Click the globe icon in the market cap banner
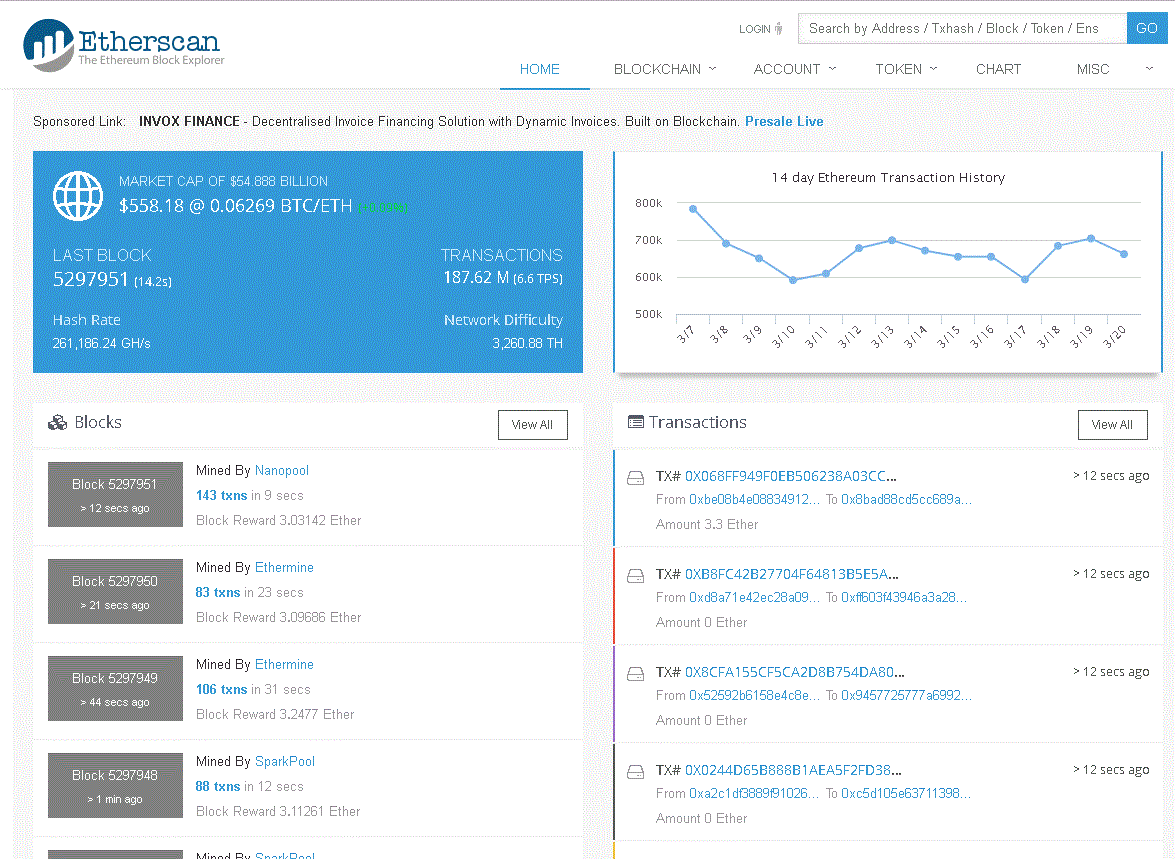 [x=77, y=195]
